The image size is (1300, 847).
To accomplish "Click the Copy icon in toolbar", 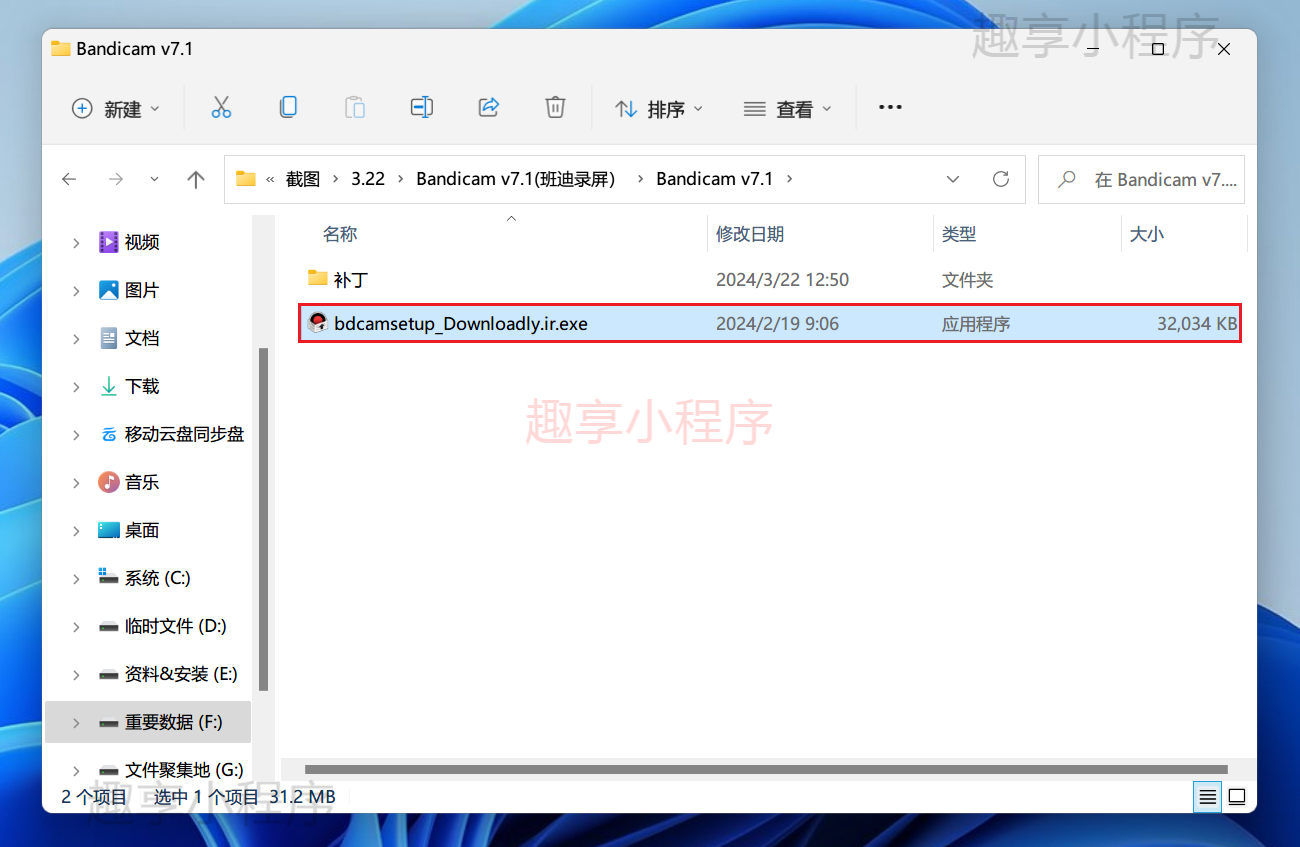I will (x=288, y=108).
